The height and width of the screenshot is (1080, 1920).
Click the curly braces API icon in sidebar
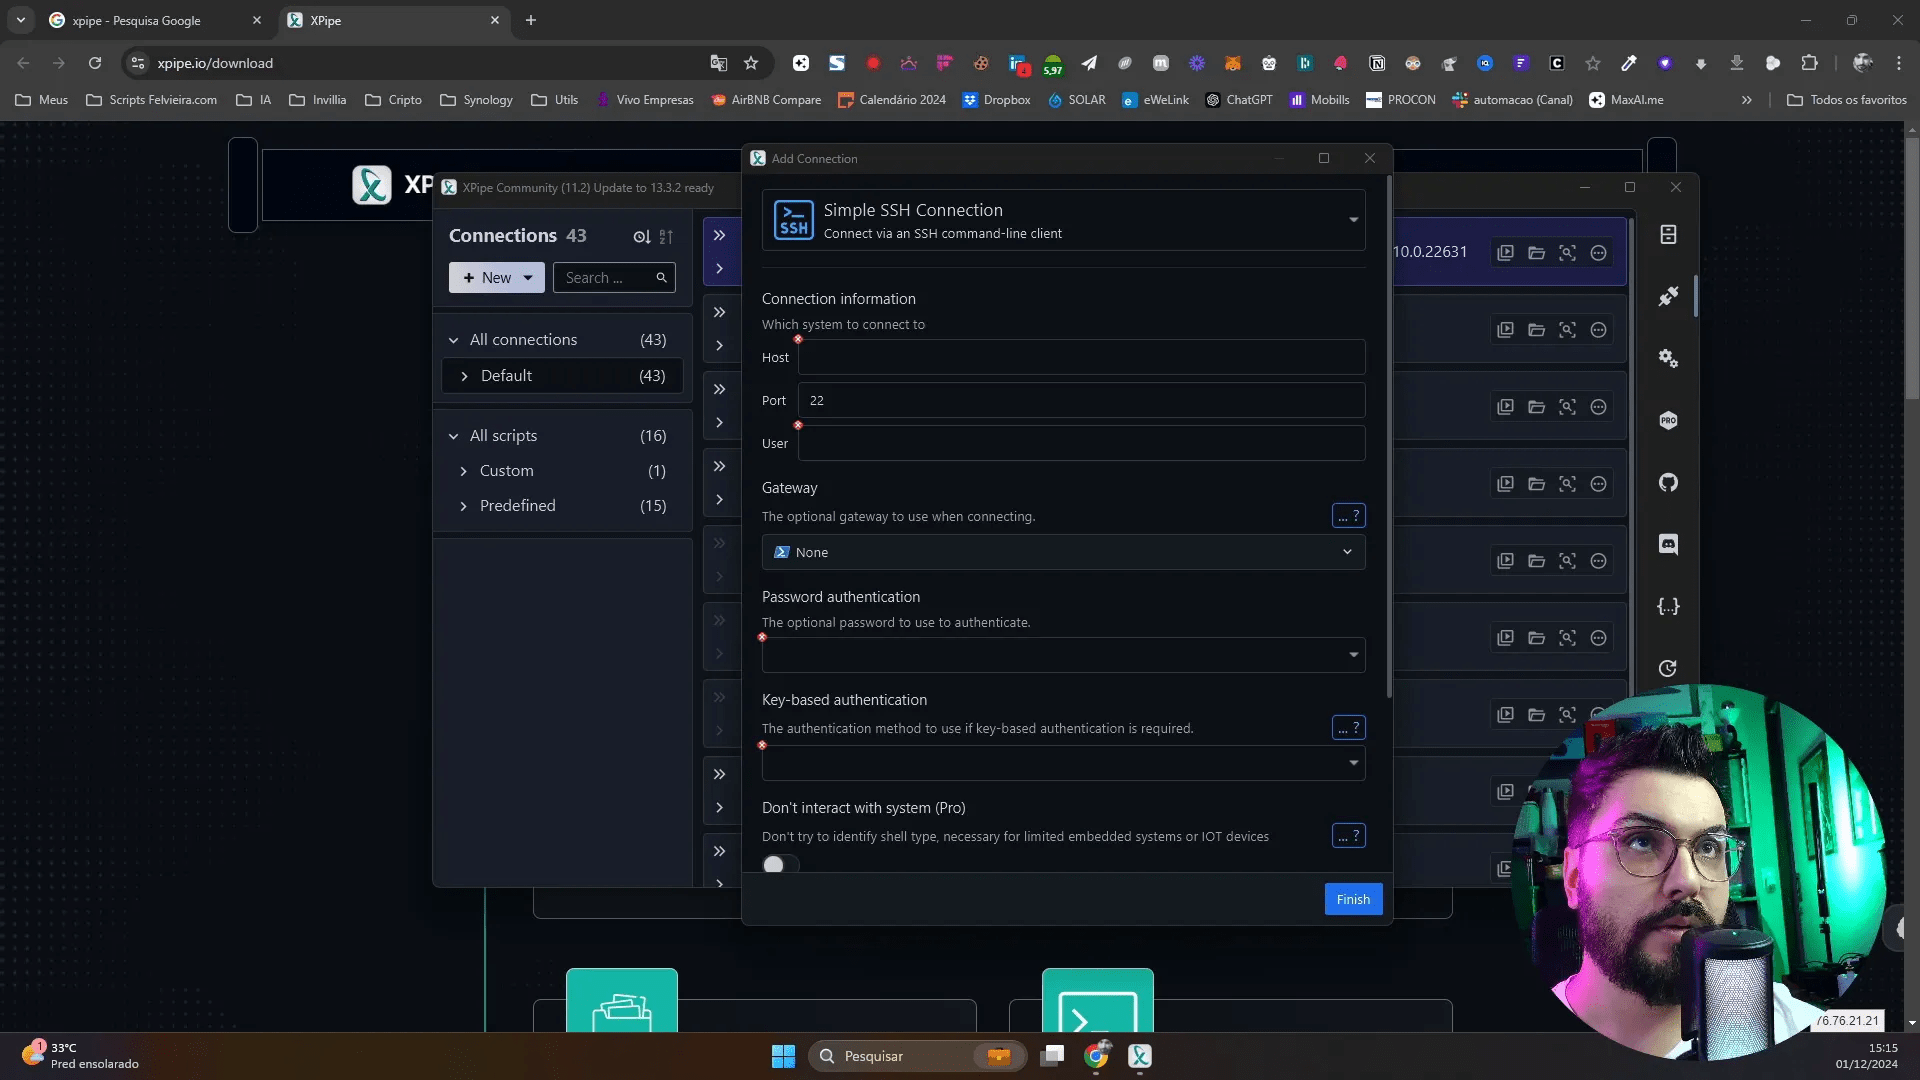(x=1668, y=606)
